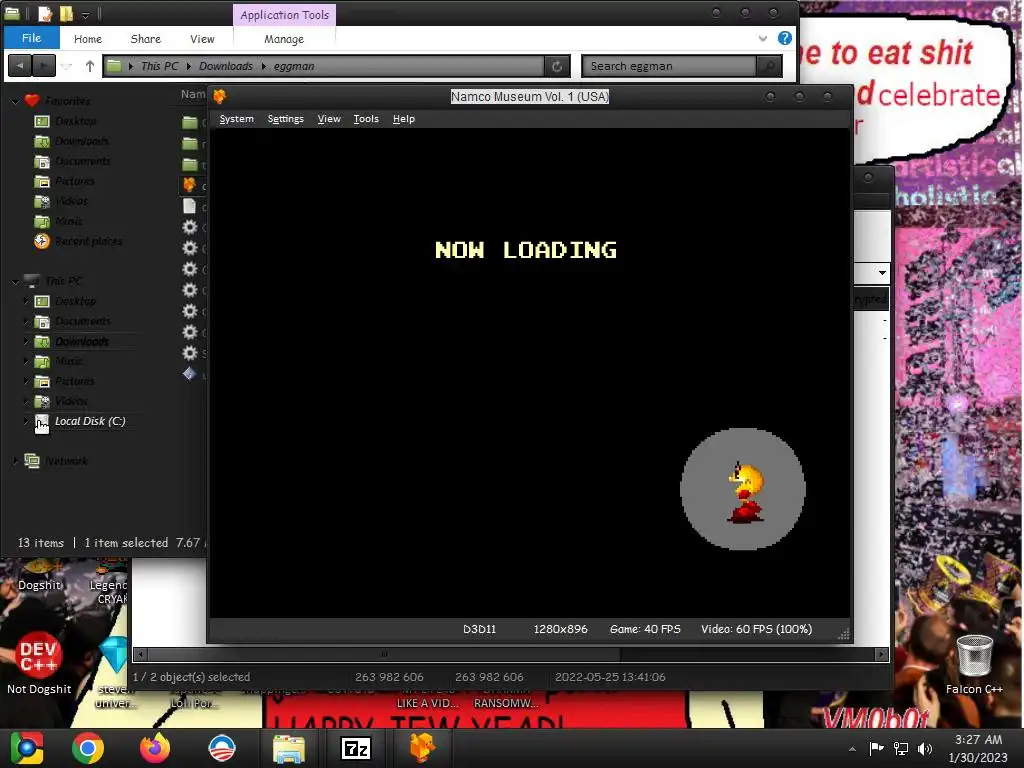The height and width of the screenshot is (768, 1024).
Task: Switch to DuckStation taskbar button
Action: pyautogui.click(x=423, y=748)
